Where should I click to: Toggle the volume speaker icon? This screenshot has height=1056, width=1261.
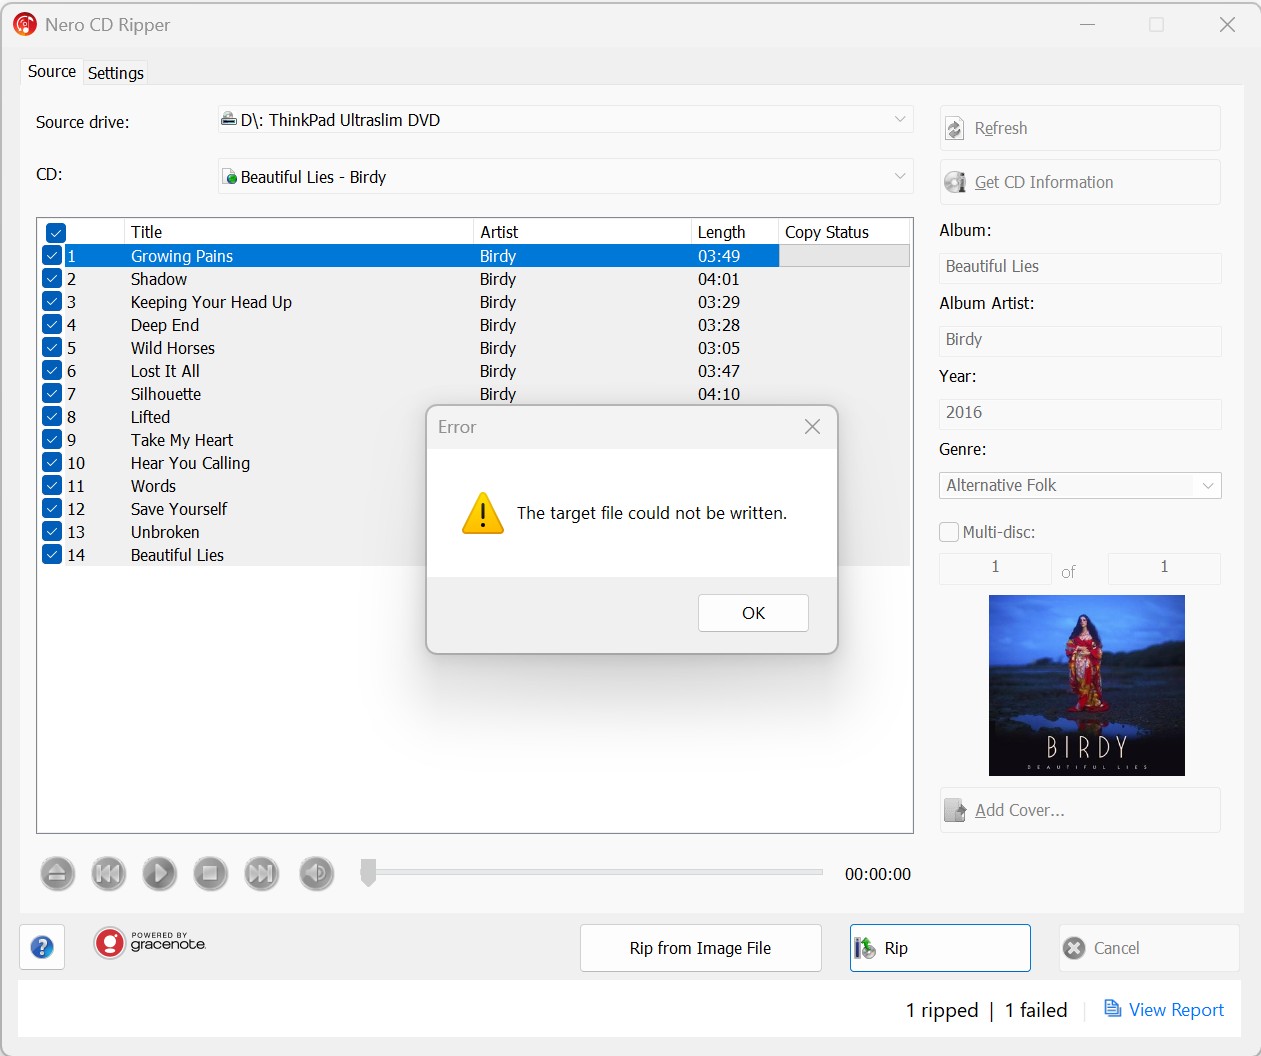(317, 874)
